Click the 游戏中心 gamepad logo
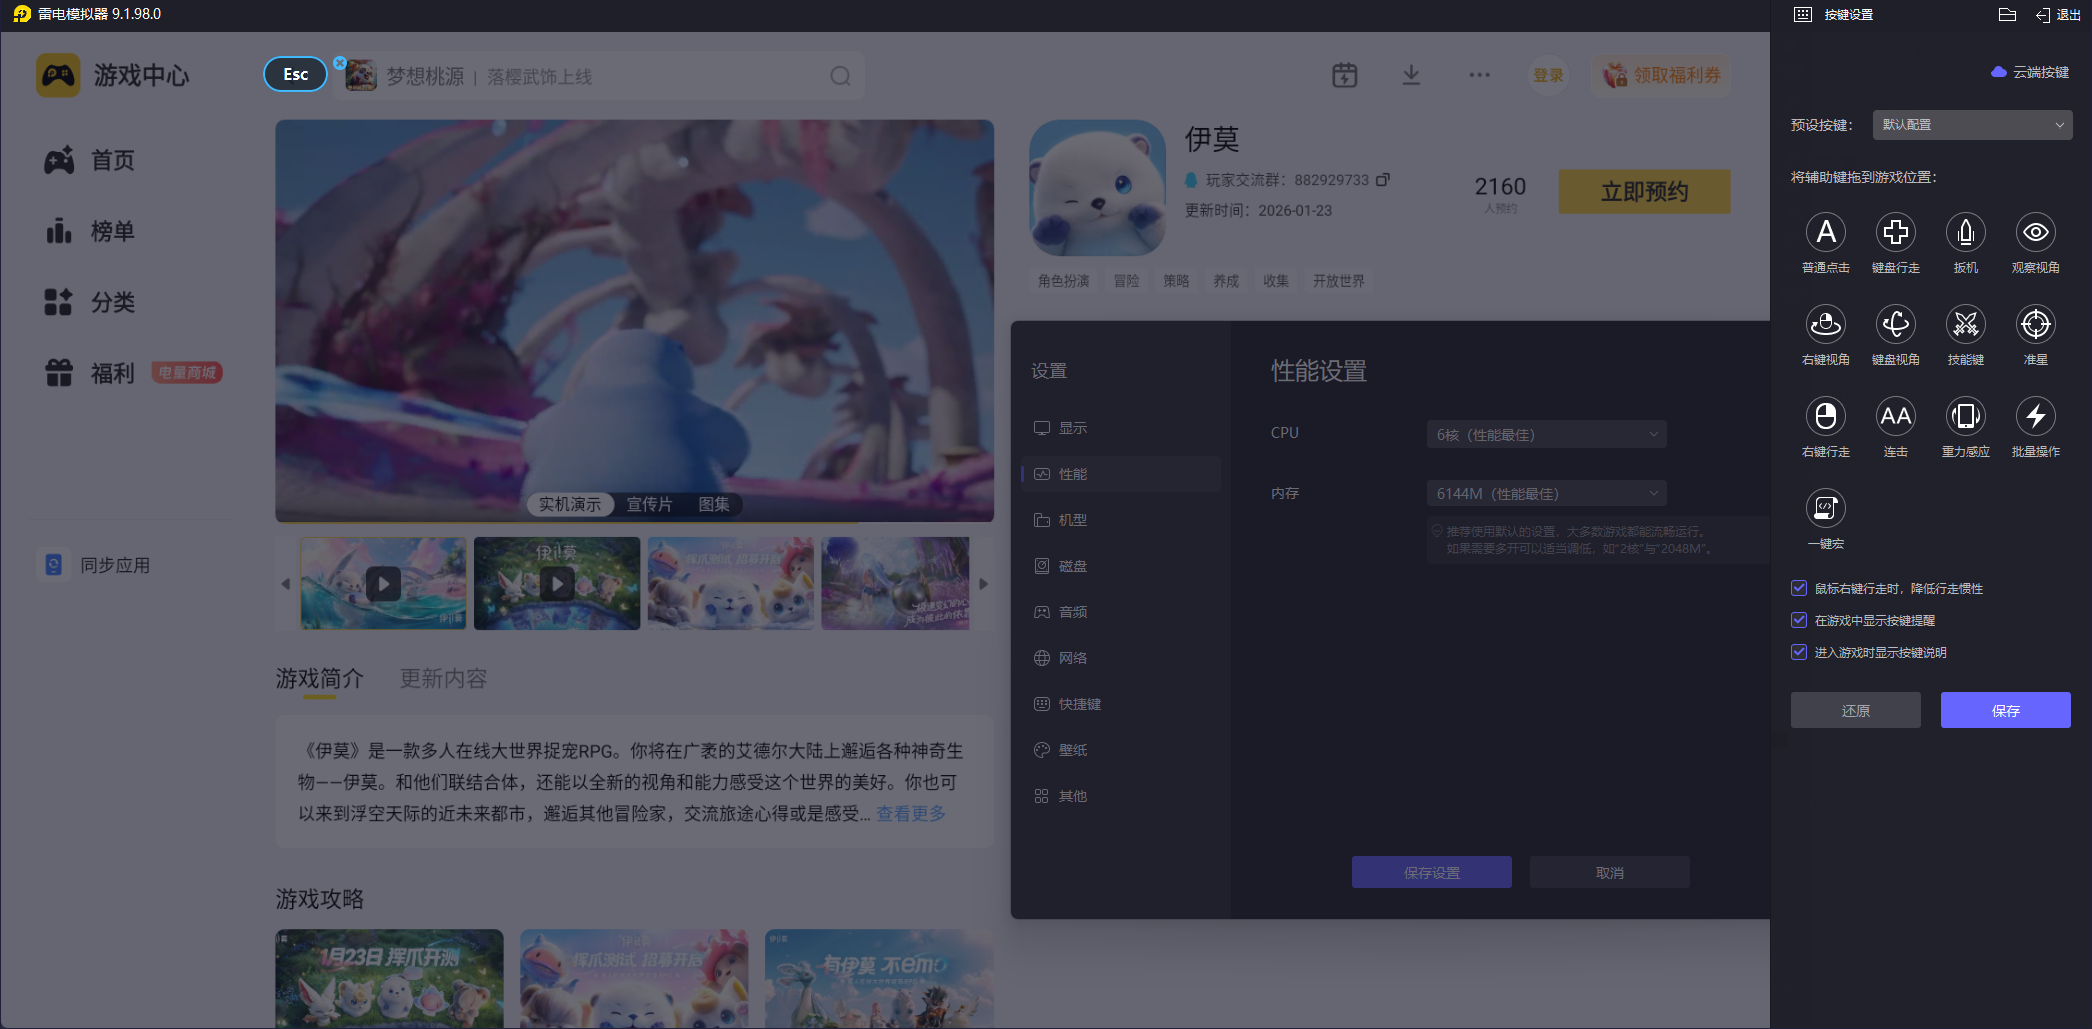Image resolution: width=2092 pixels, height=1029 pixels. pyautogui.click(x=58, y=75)
